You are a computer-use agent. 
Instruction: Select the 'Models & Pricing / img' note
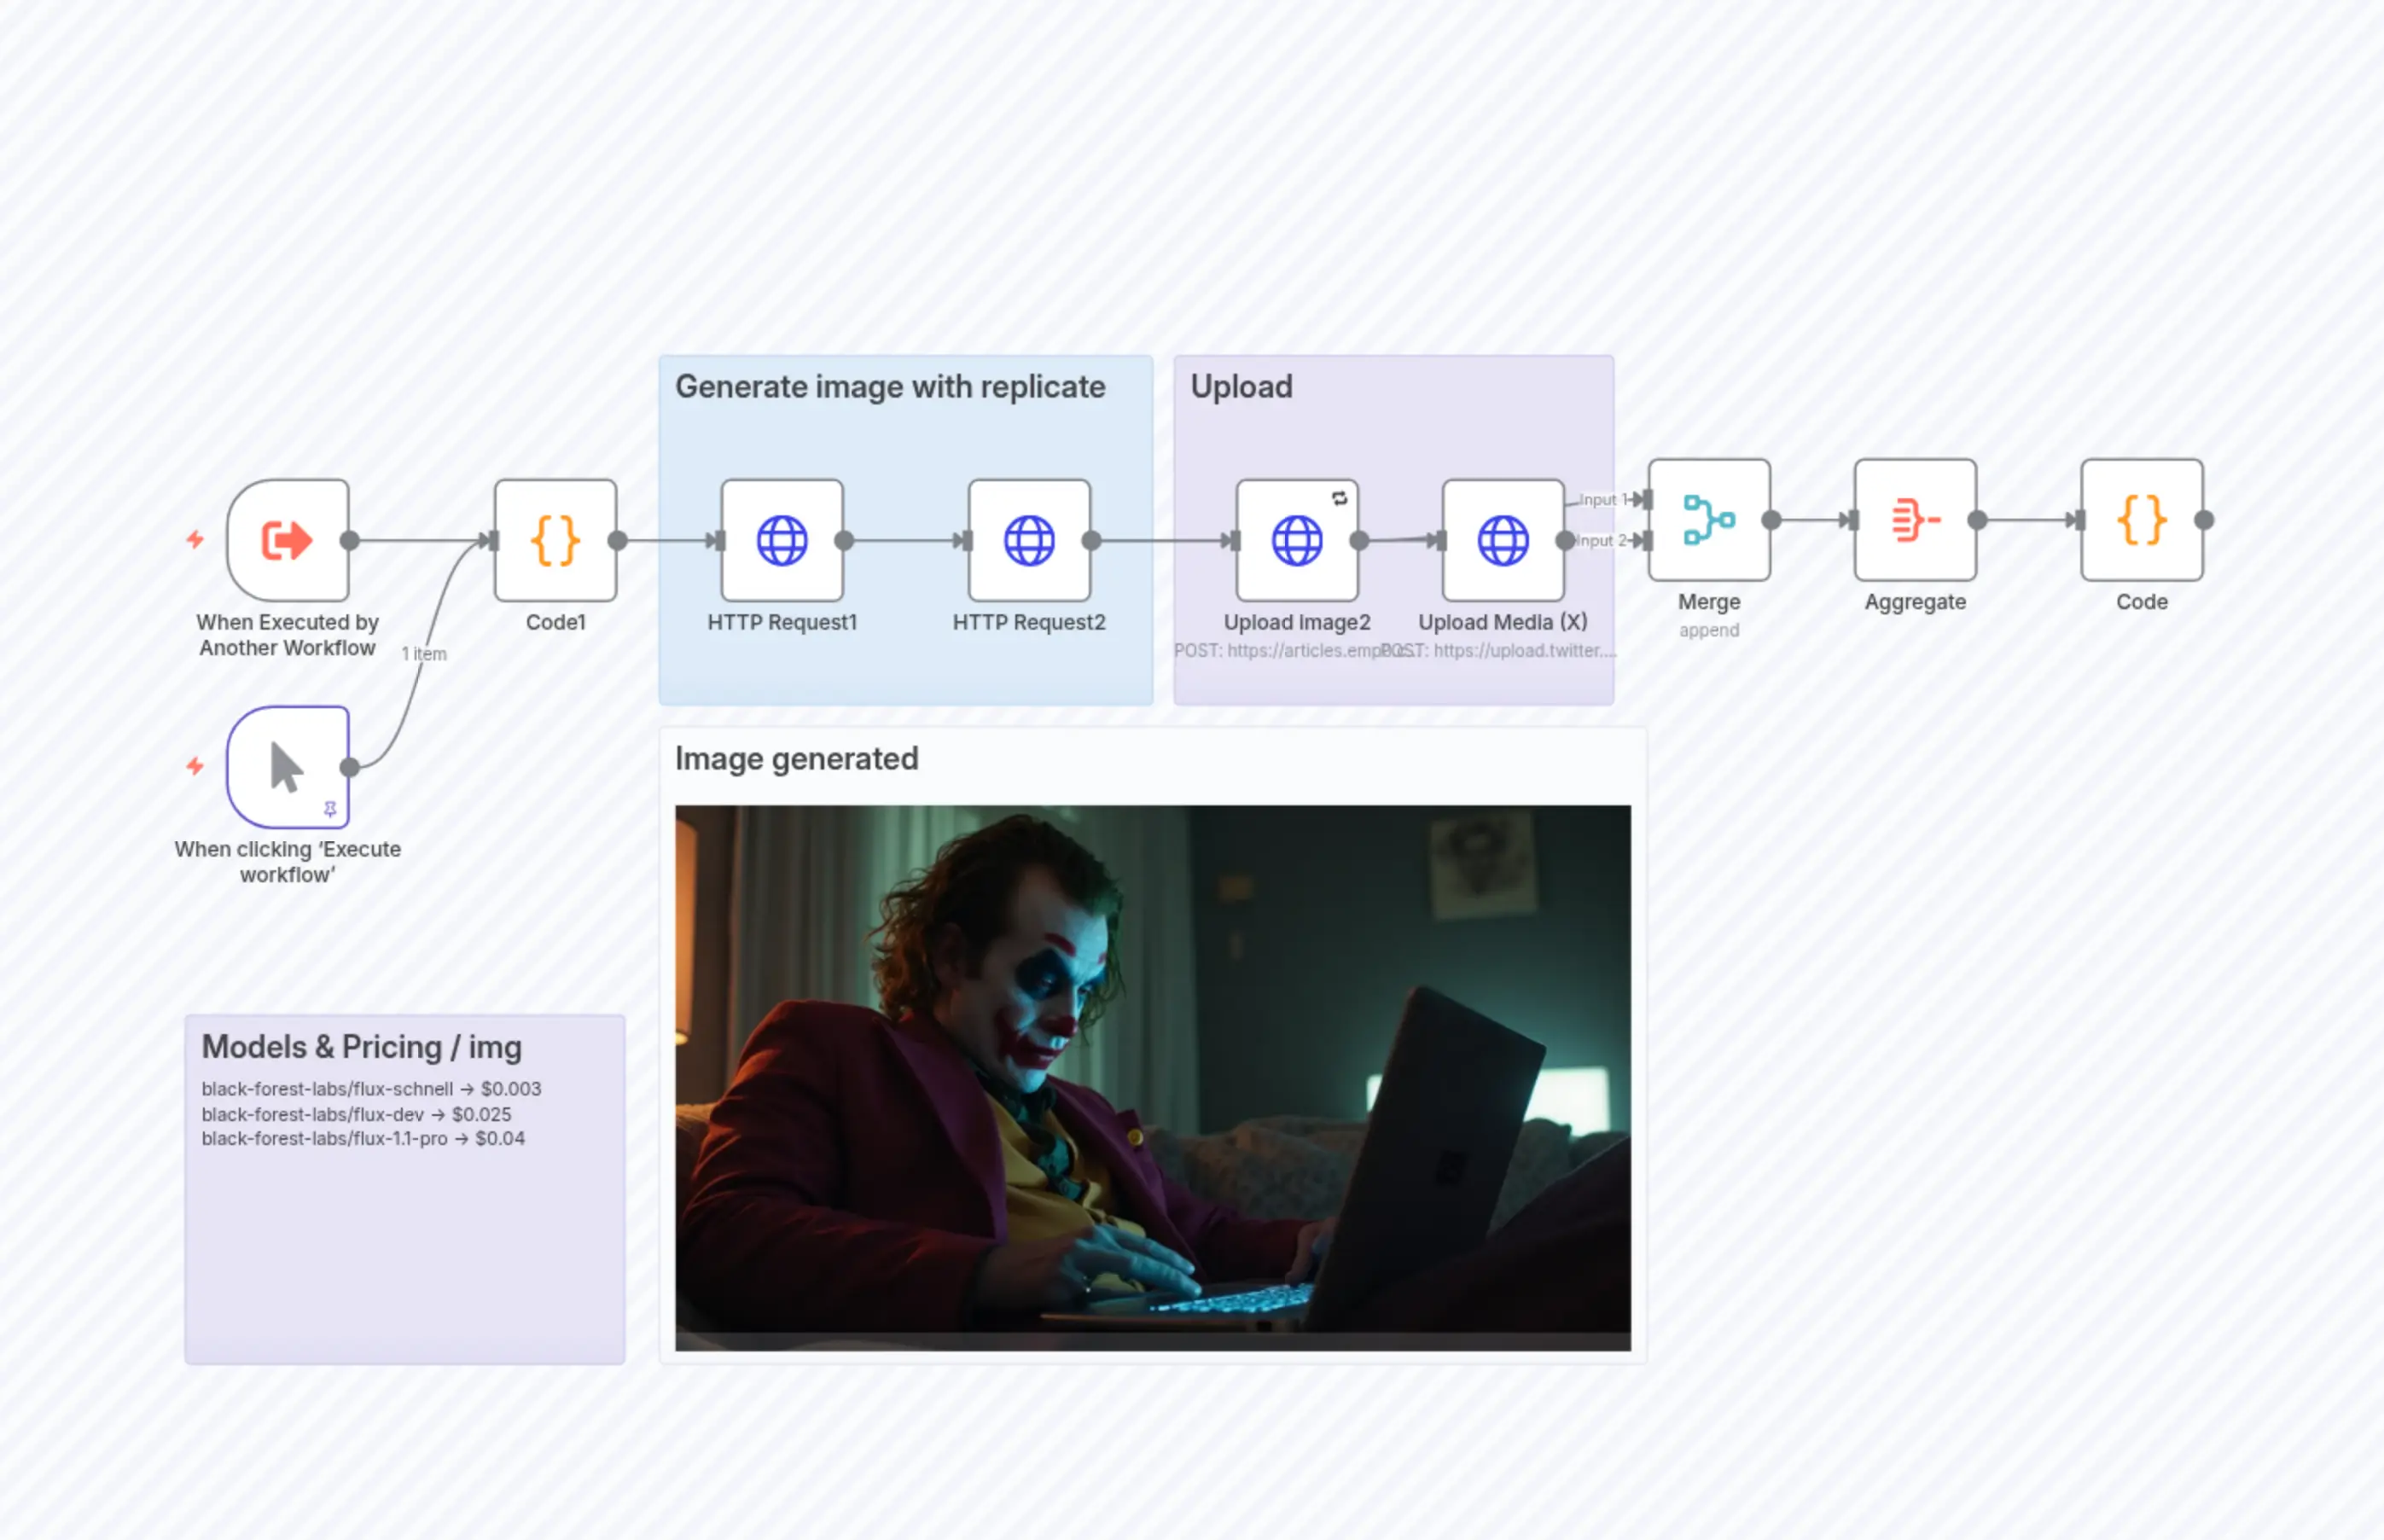tap(362, 1047)
